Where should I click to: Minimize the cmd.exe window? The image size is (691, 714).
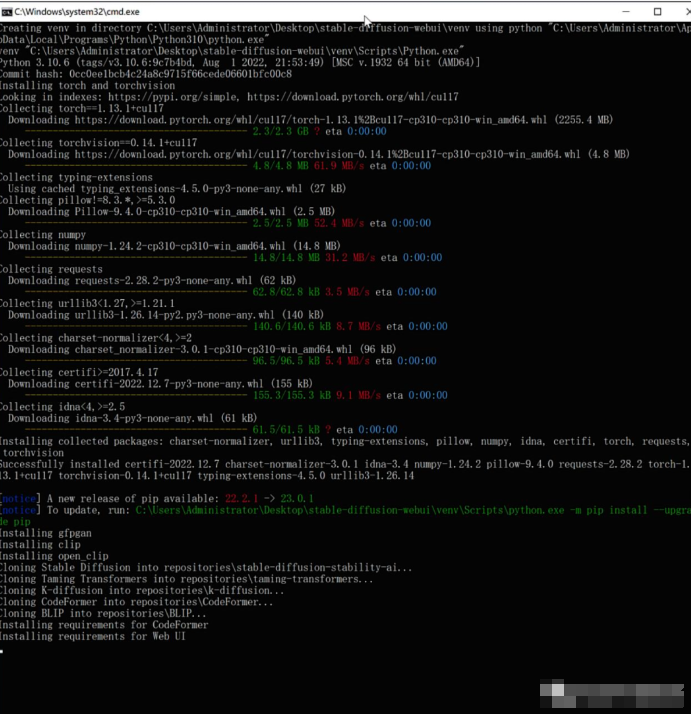coord(626,11)
